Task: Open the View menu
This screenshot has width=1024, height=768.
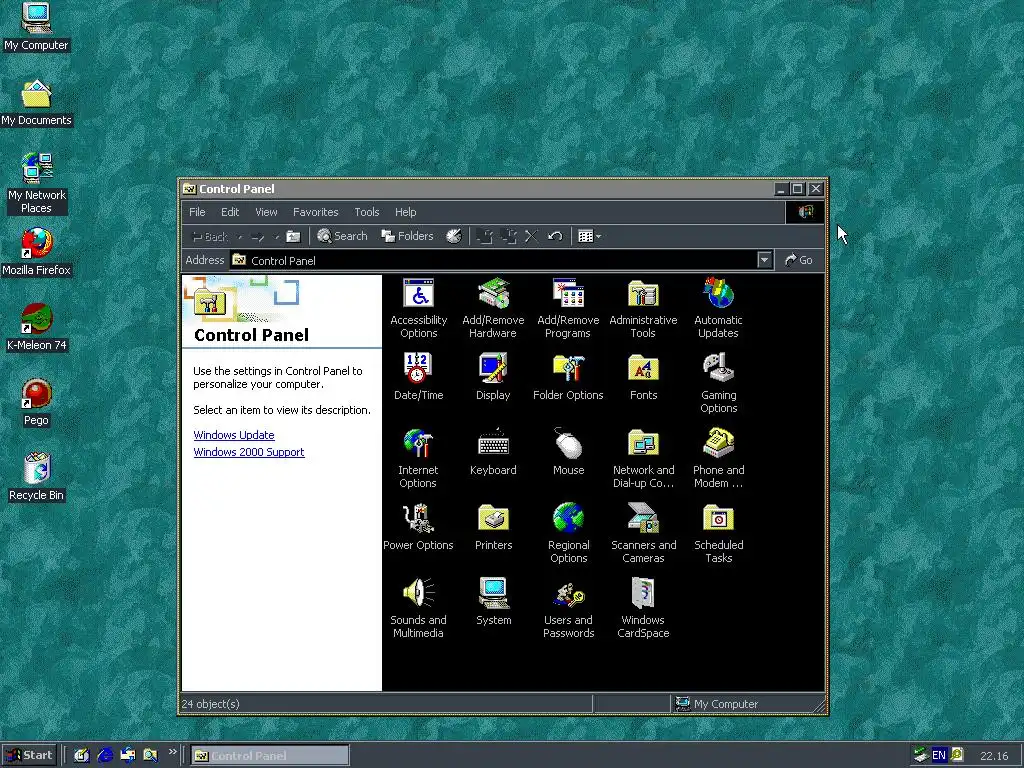Action: (x=266, y=212)
